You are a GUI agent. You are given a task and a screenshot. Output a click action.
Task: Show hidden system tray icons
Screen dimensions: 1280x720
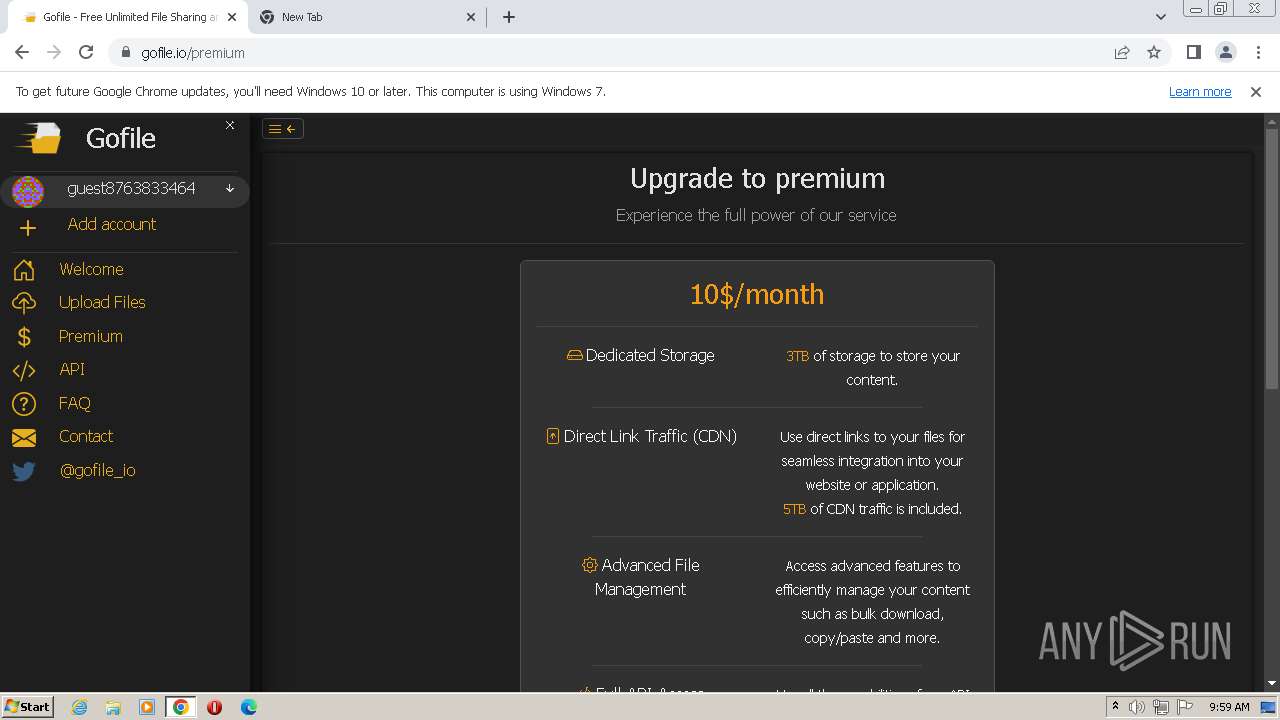(x=1115, y=707)
